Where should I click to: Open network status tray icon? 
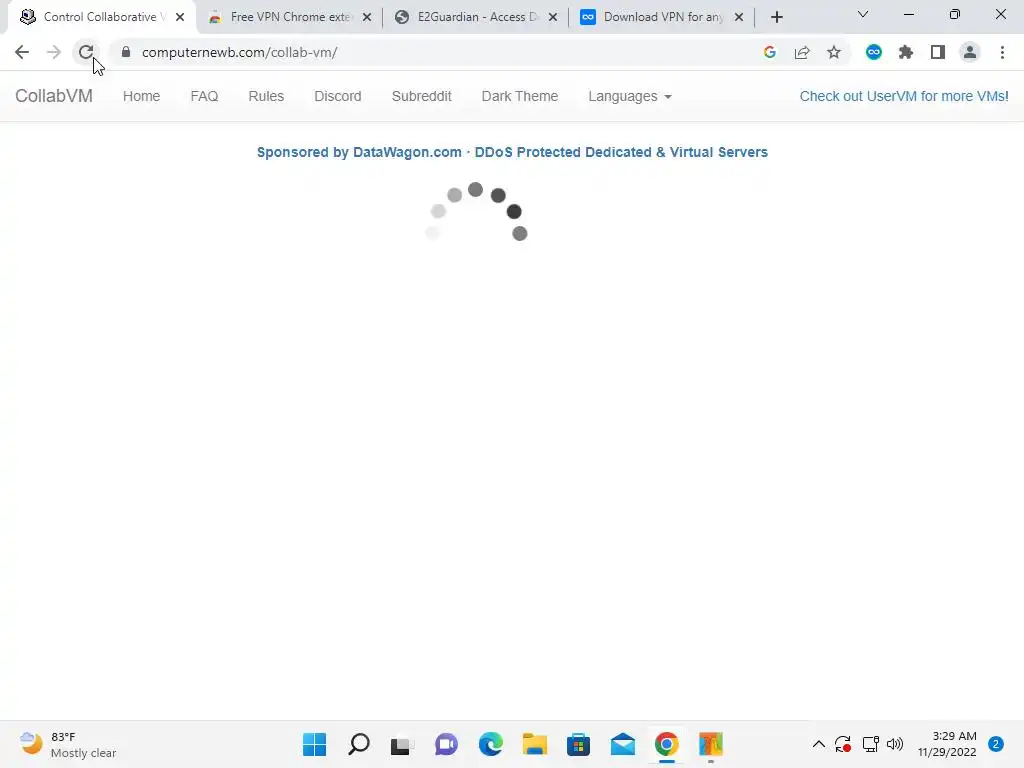pyautogui.click(x=871, y=744)
